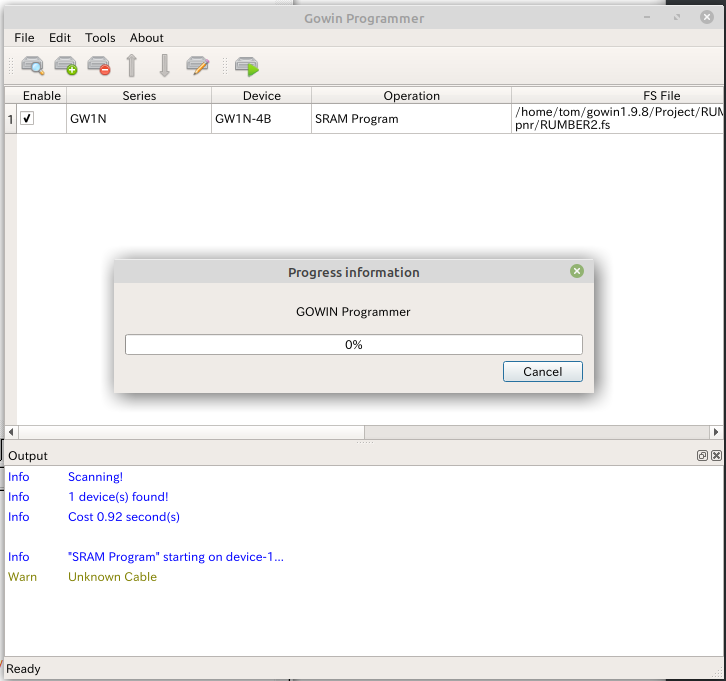Click the 'Cost 0.92 second(s)' output line
This screenshot has width=726, height=681.
(x=124, y=517)
